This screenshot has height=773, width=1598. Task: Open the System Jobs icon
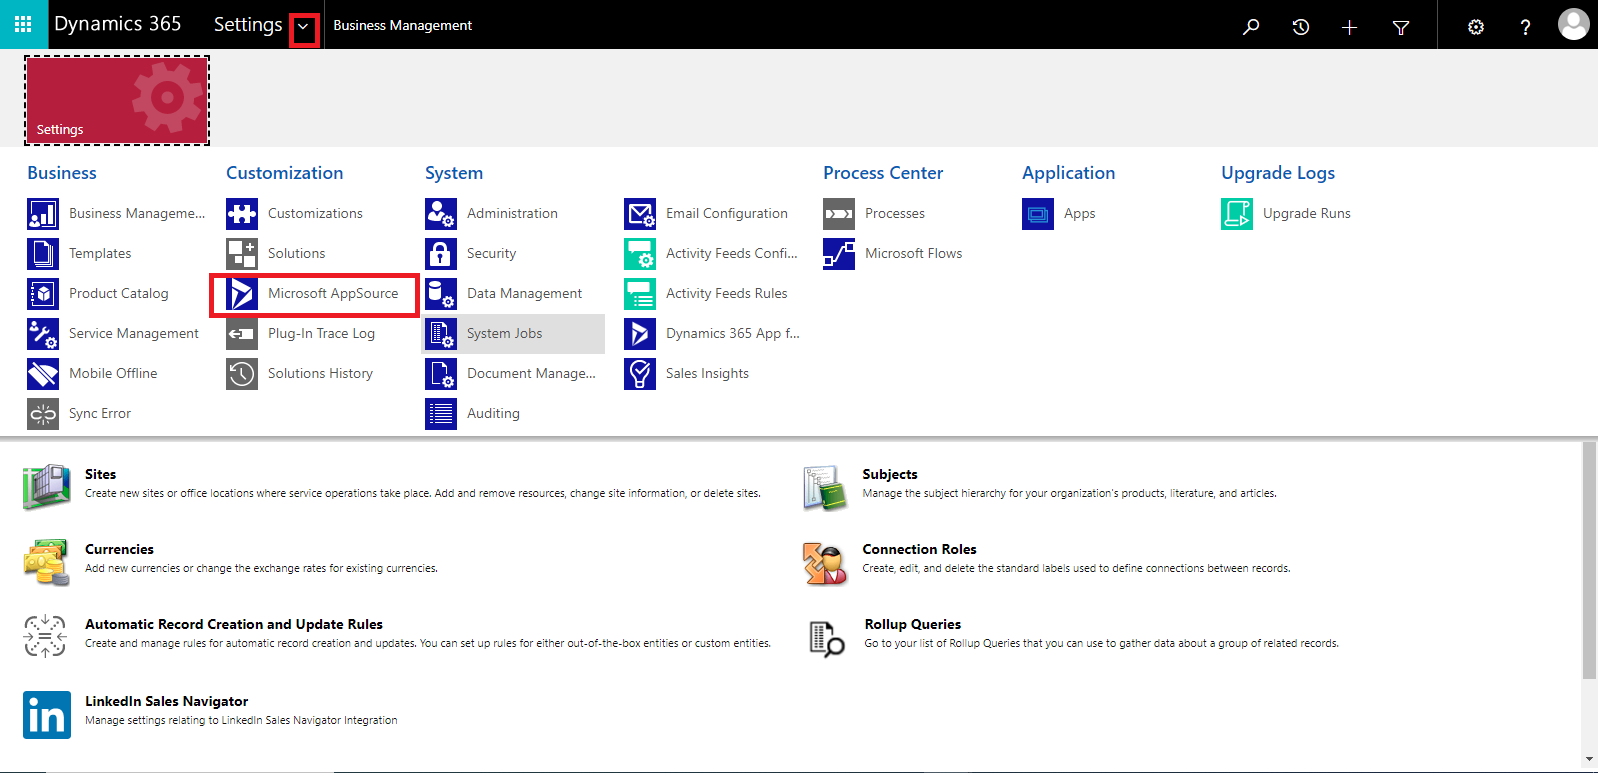pyautogui.click(x=441, y=334)
